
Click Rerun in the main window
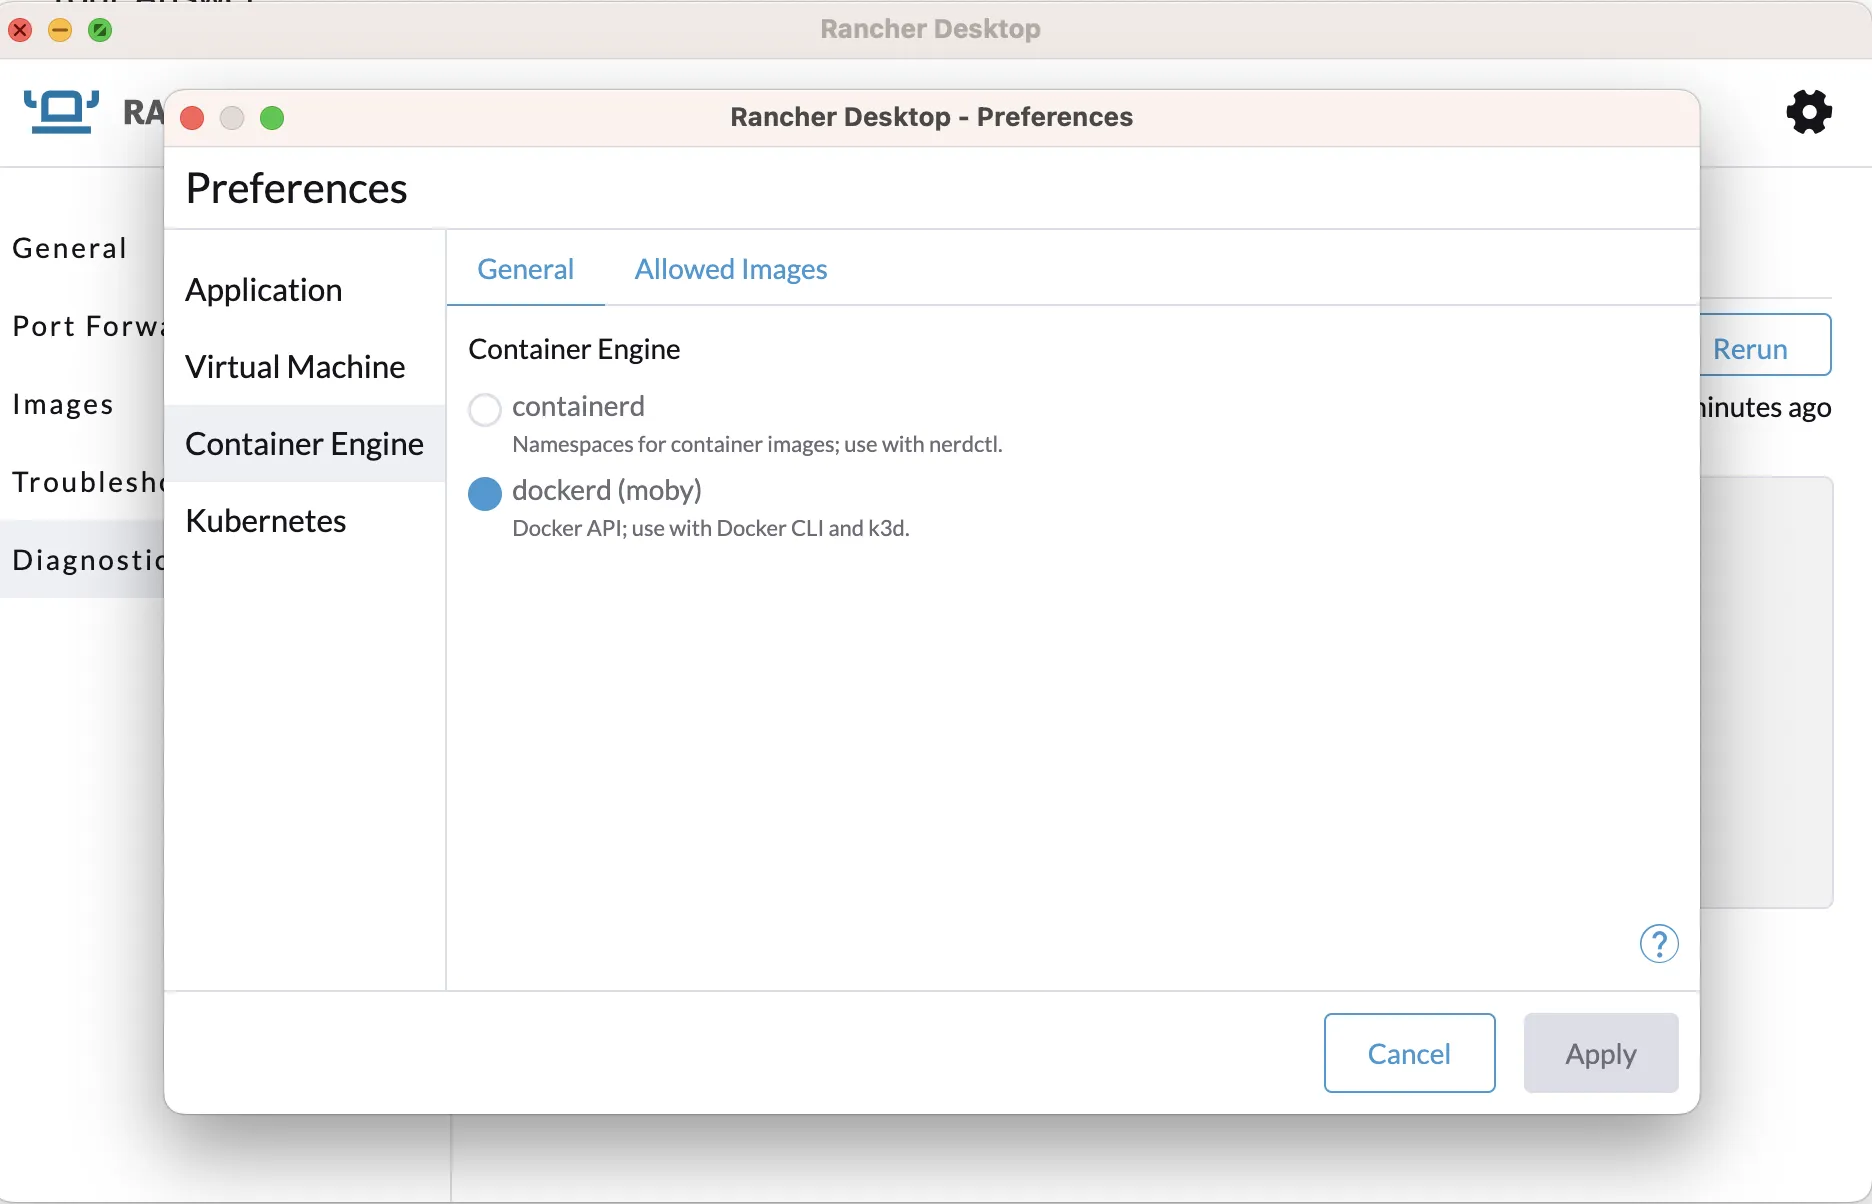coord(1765,345)
